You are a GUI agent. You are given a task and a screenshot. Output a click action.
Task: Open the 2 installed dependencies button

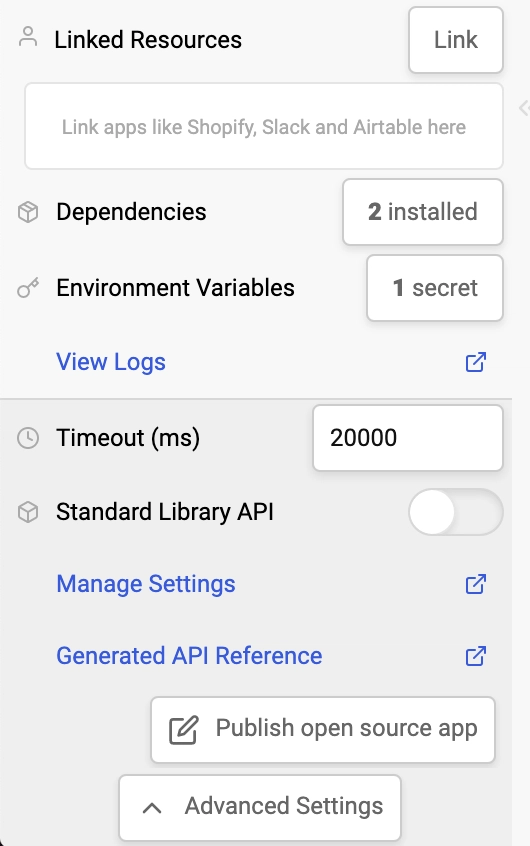423,212
